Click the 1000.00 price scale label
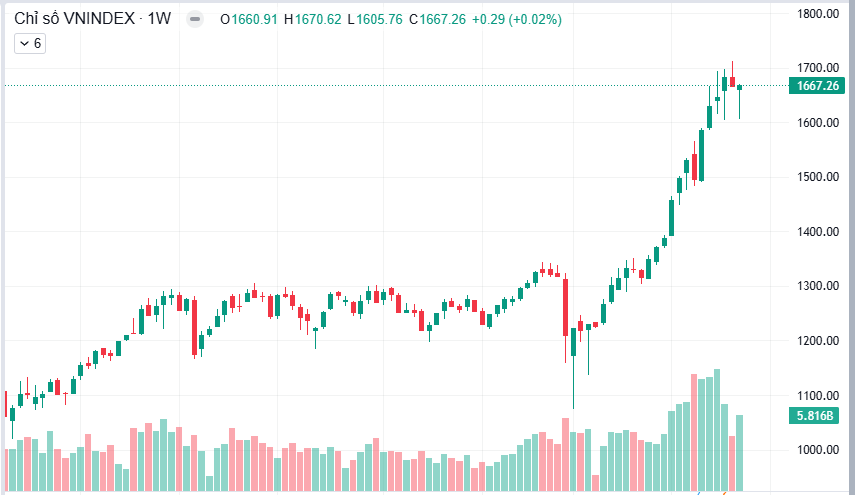 click(x=818, y=450)
